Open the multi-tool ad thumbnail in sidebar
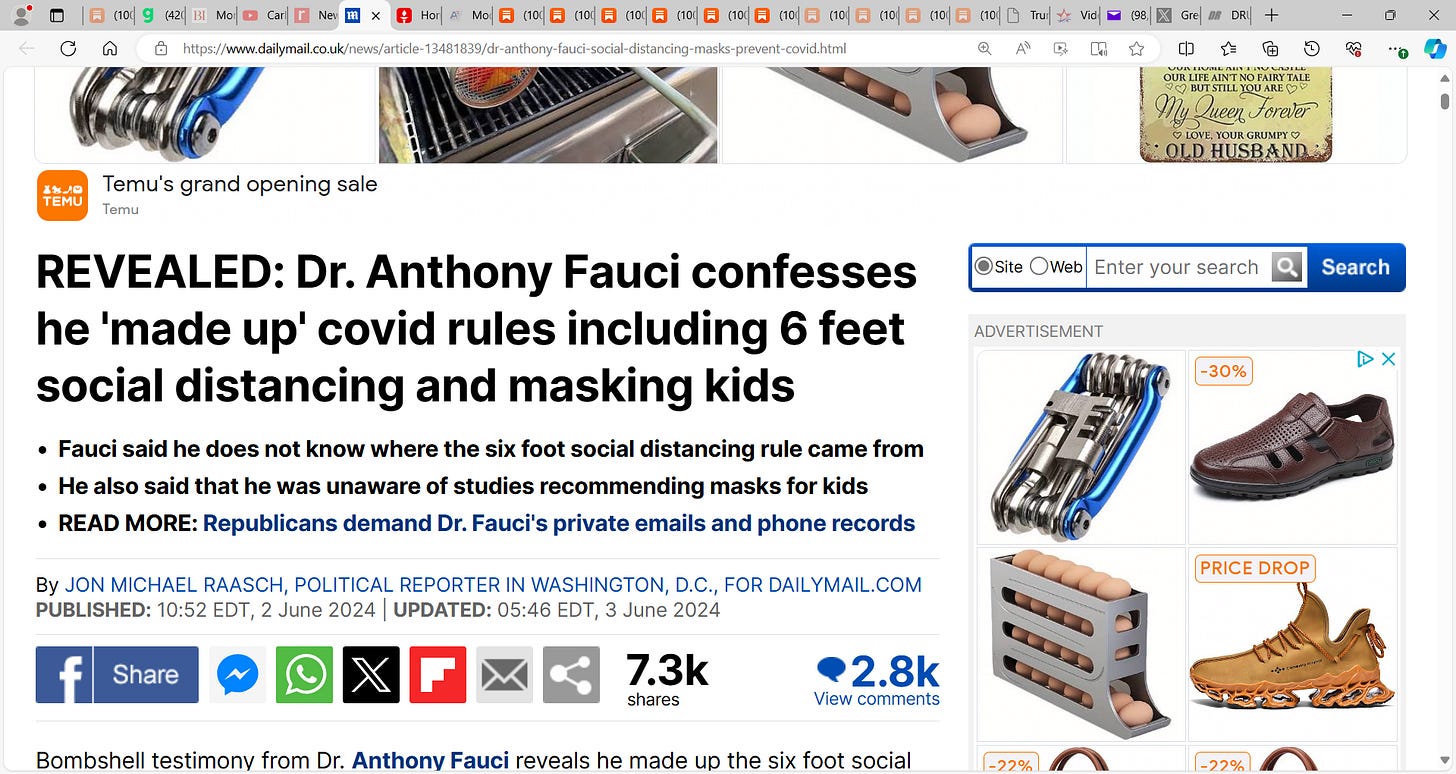 1081,446
